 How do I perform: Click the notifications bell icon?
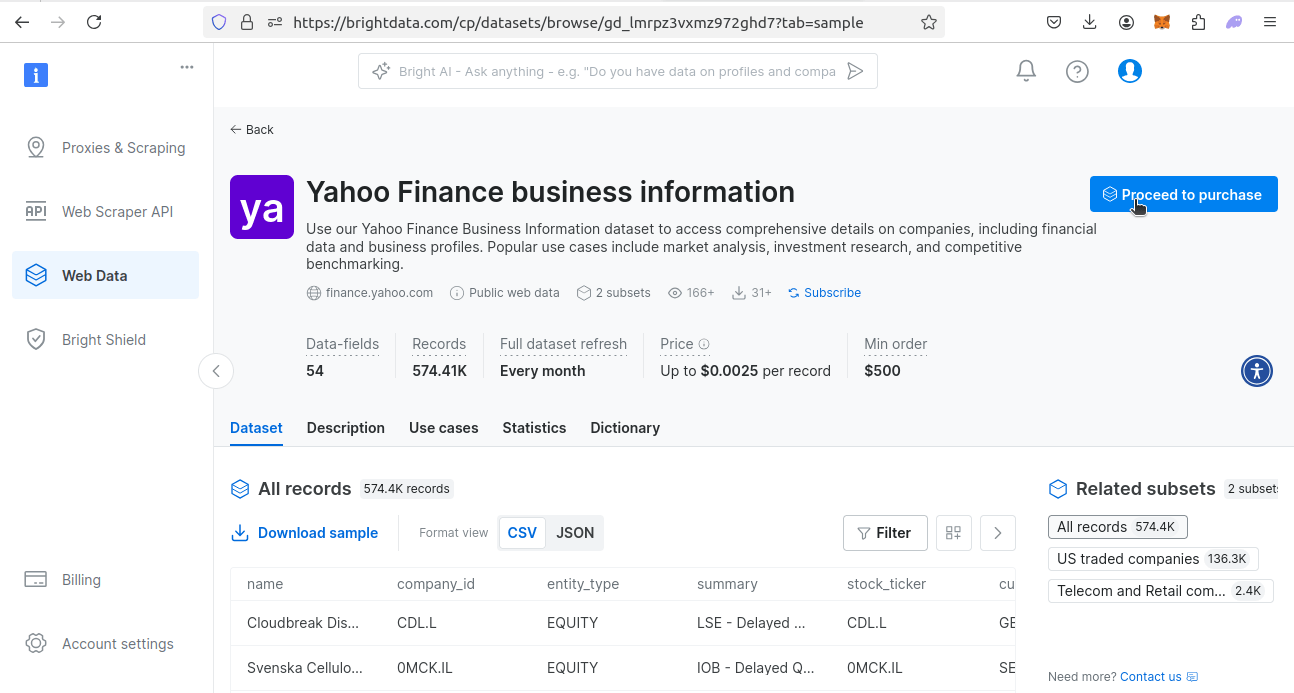tap(1026, 71)
